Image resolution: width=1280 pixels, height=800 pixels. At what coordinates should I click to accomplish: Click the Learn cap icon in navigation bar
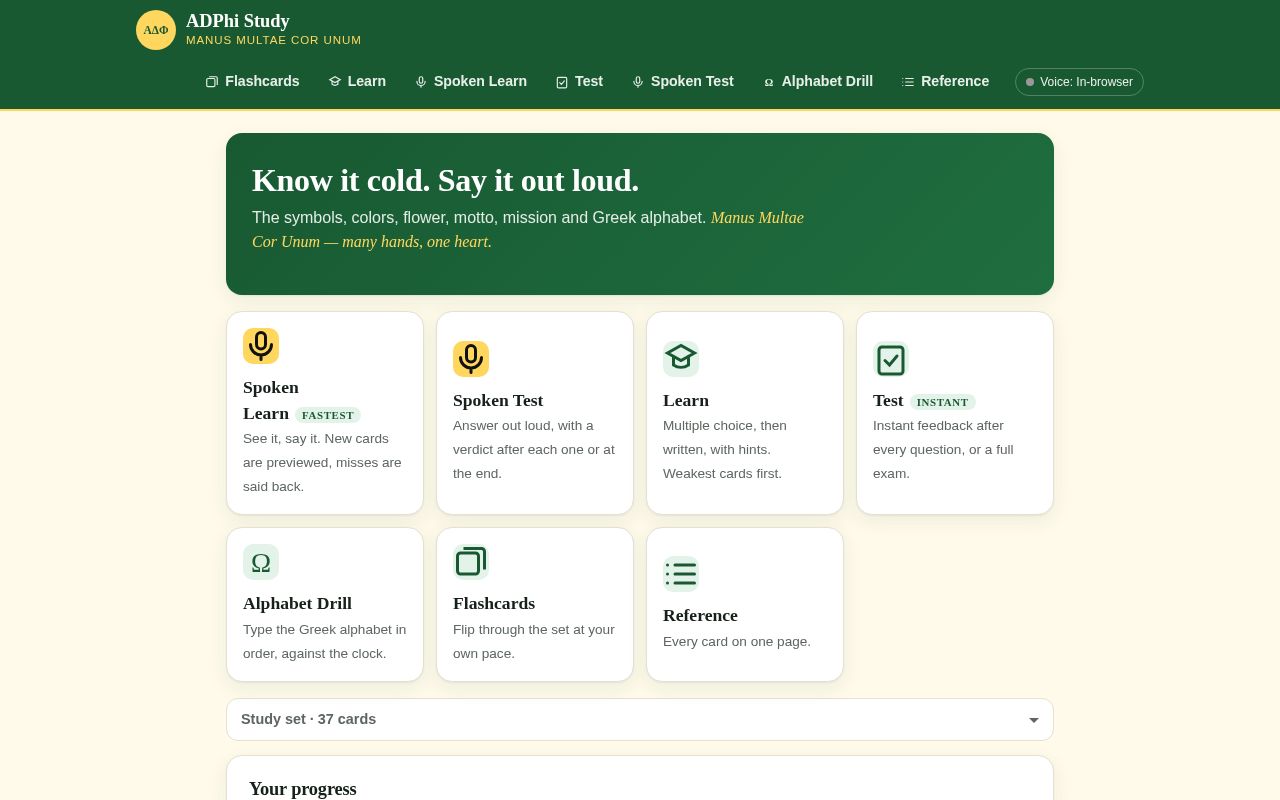click(x=335, y=82)
